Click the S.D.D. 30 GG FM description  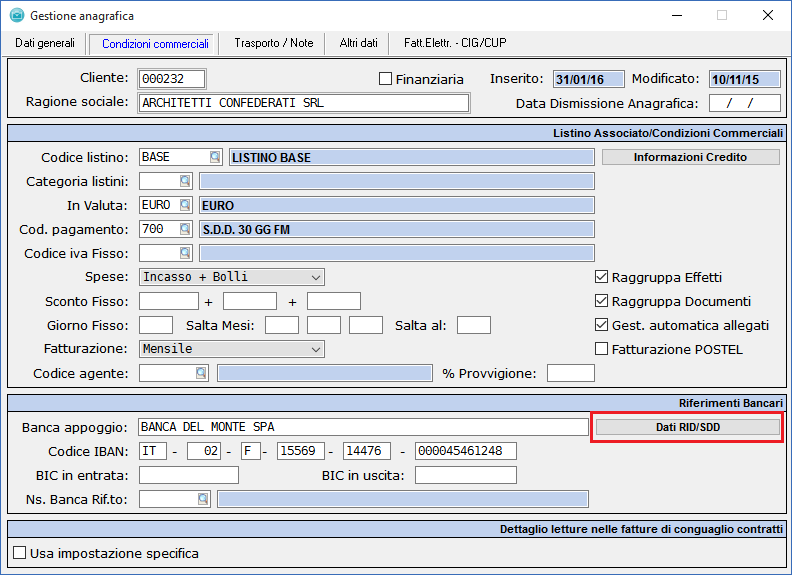pos(246,230)
